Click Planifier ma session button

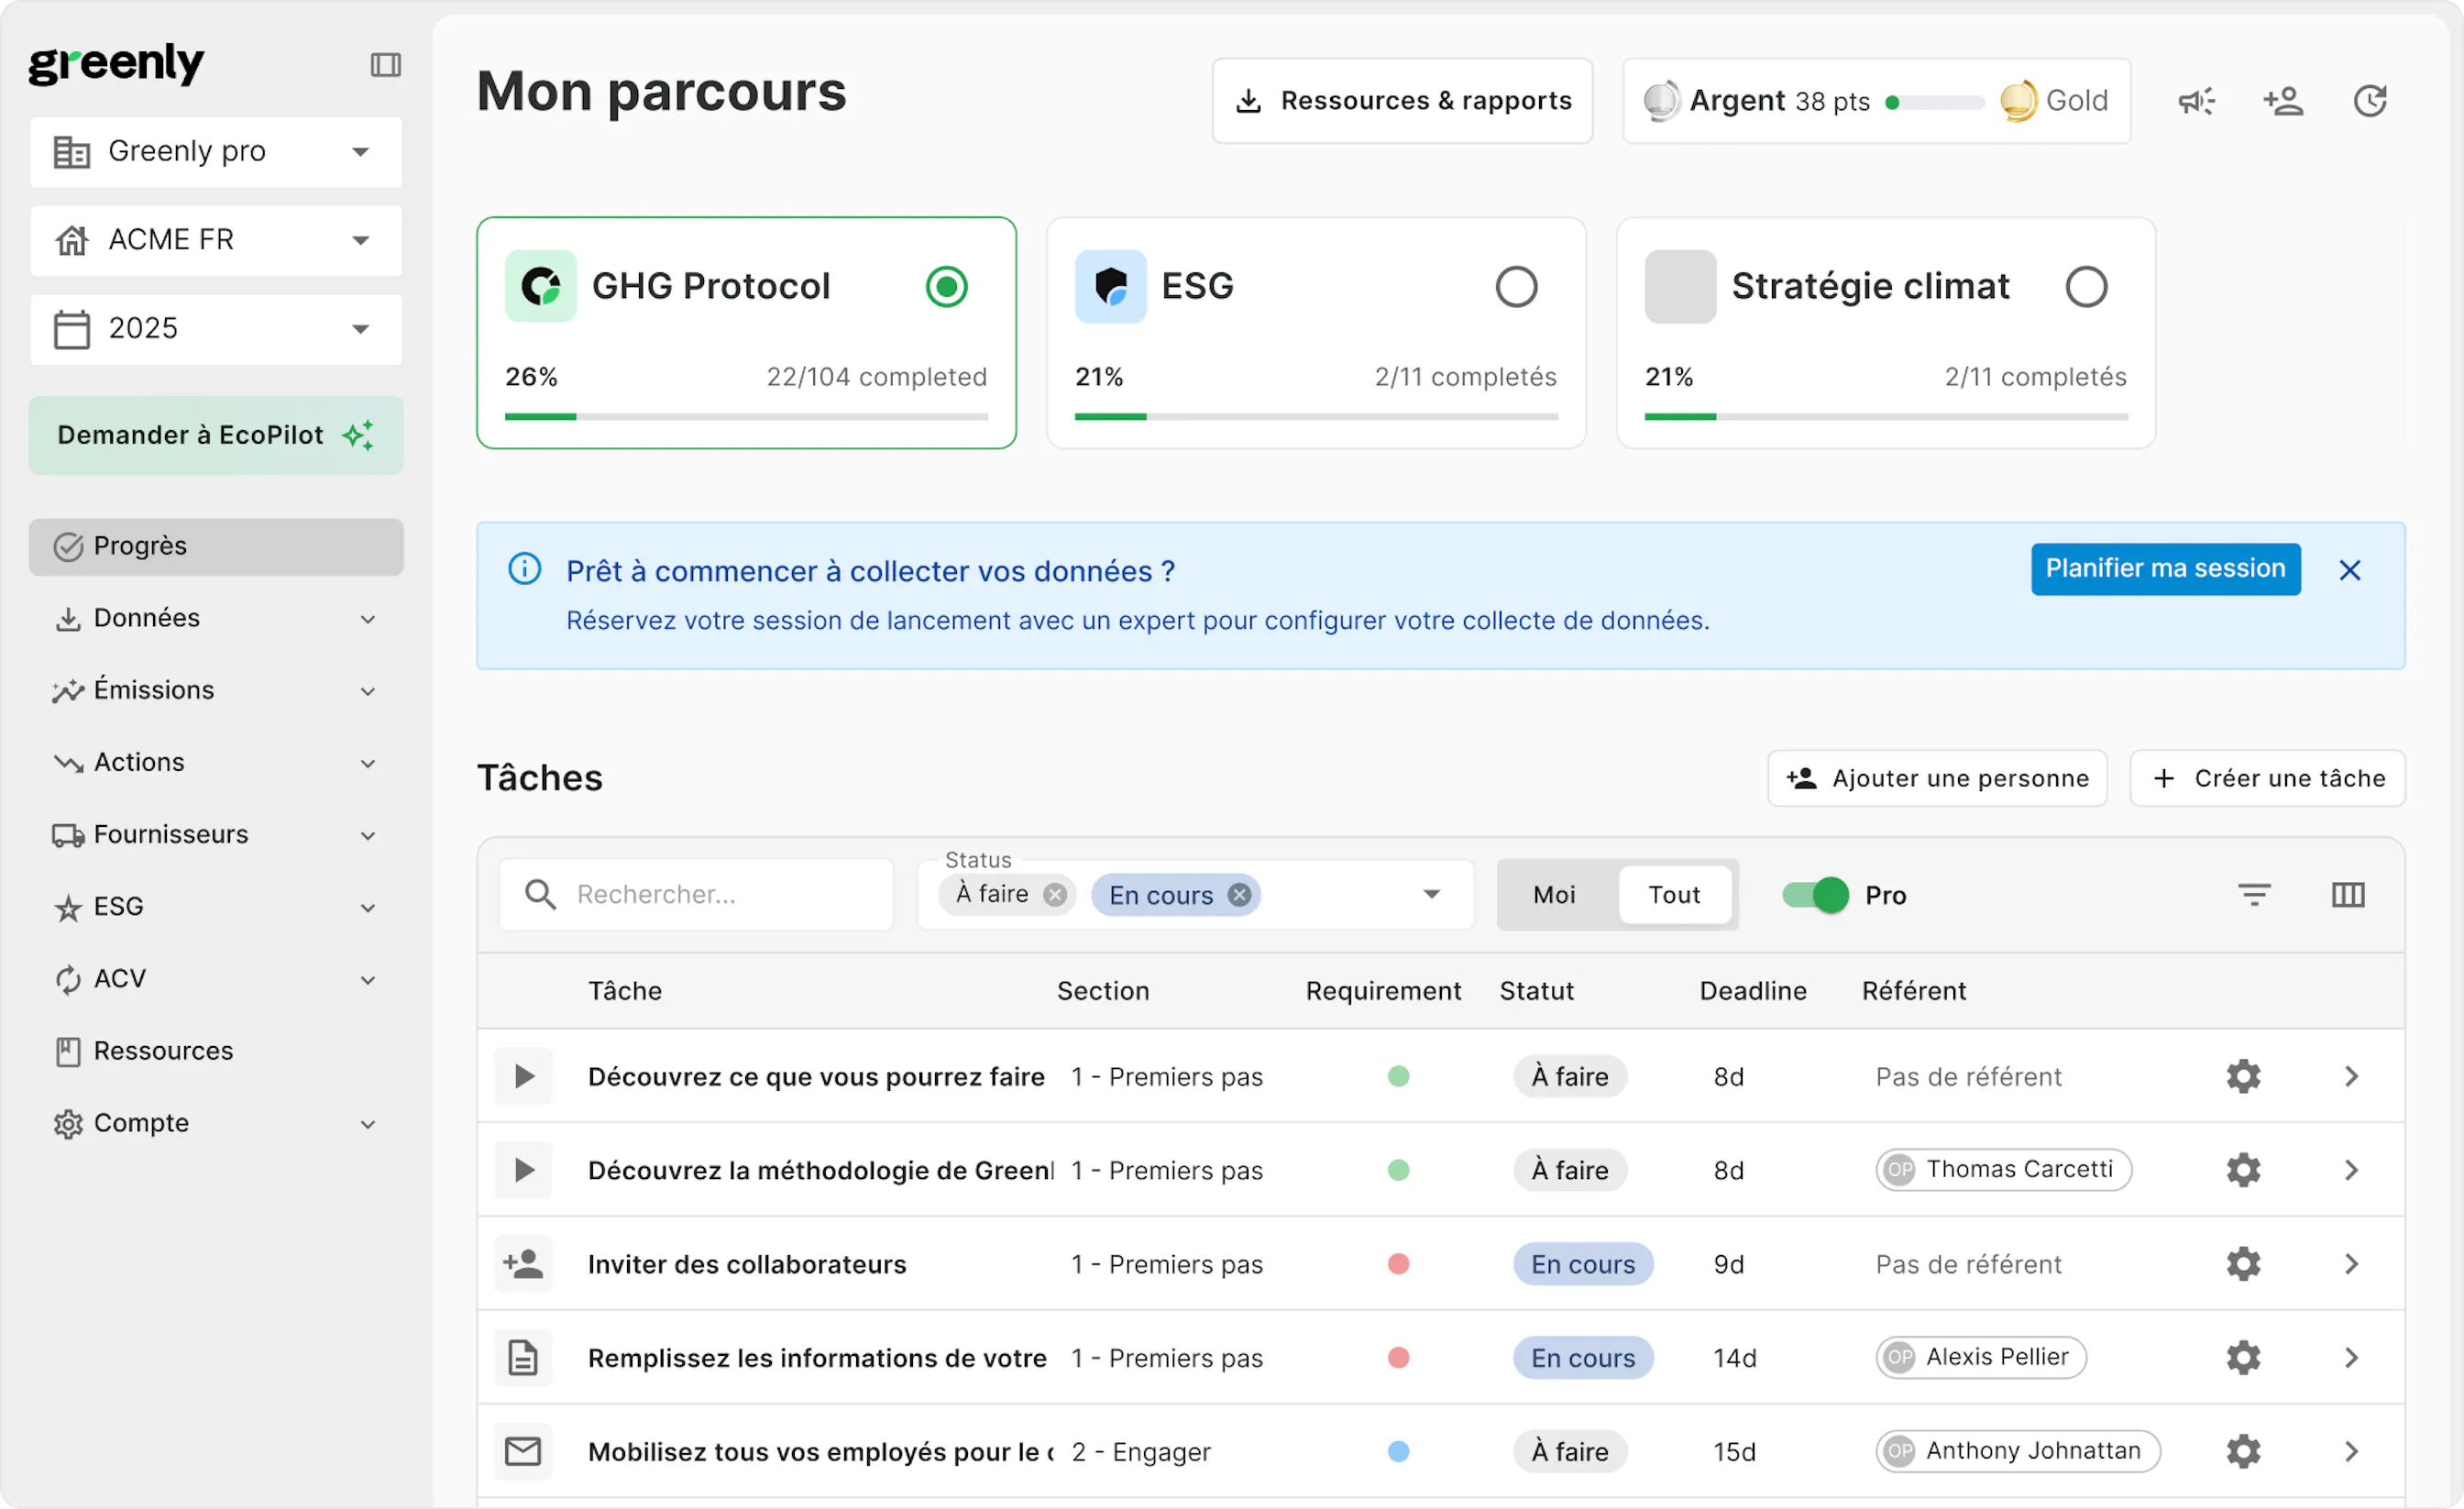(2165, 569)
